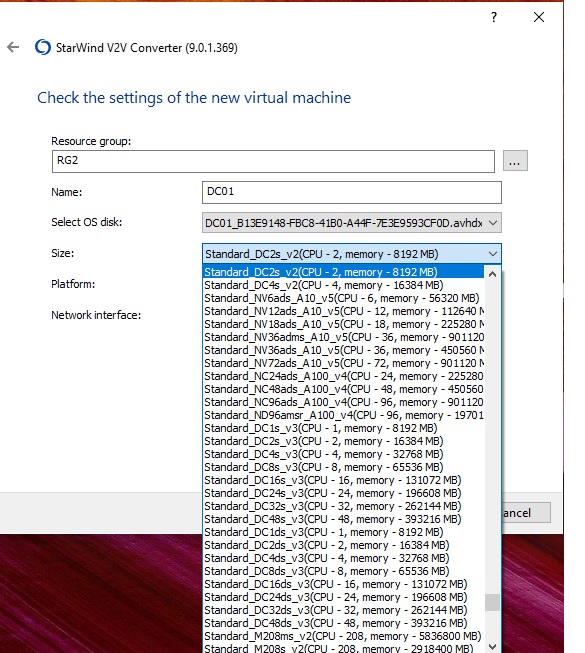Open help with the question mark icon
This screenshot has height=653, width=585.
(494, 17)
